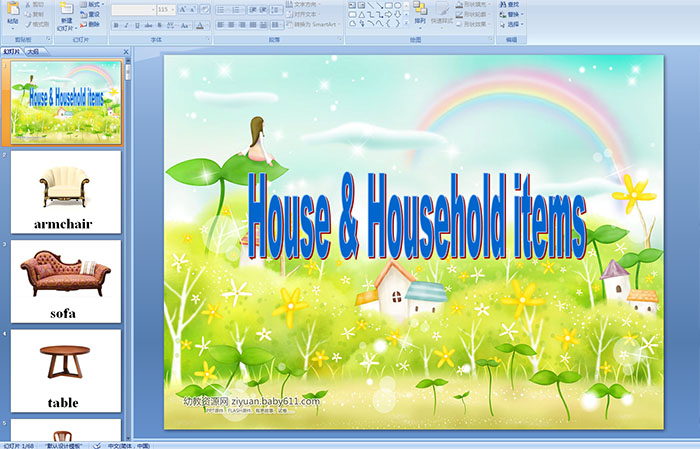Open the Font dialog launcher

208,39
